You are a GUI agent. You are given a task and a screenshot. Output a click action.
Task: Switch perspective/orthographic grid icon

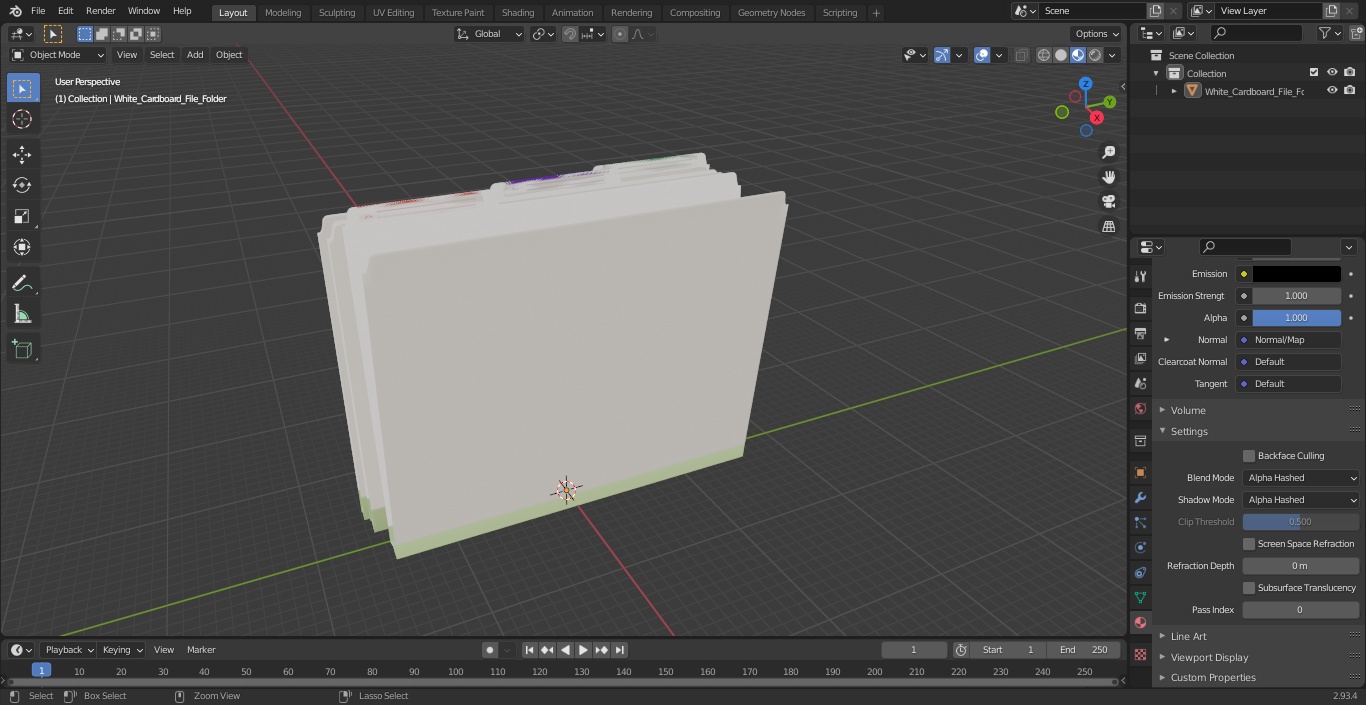pyautogui.click(x=1108, y=226)
